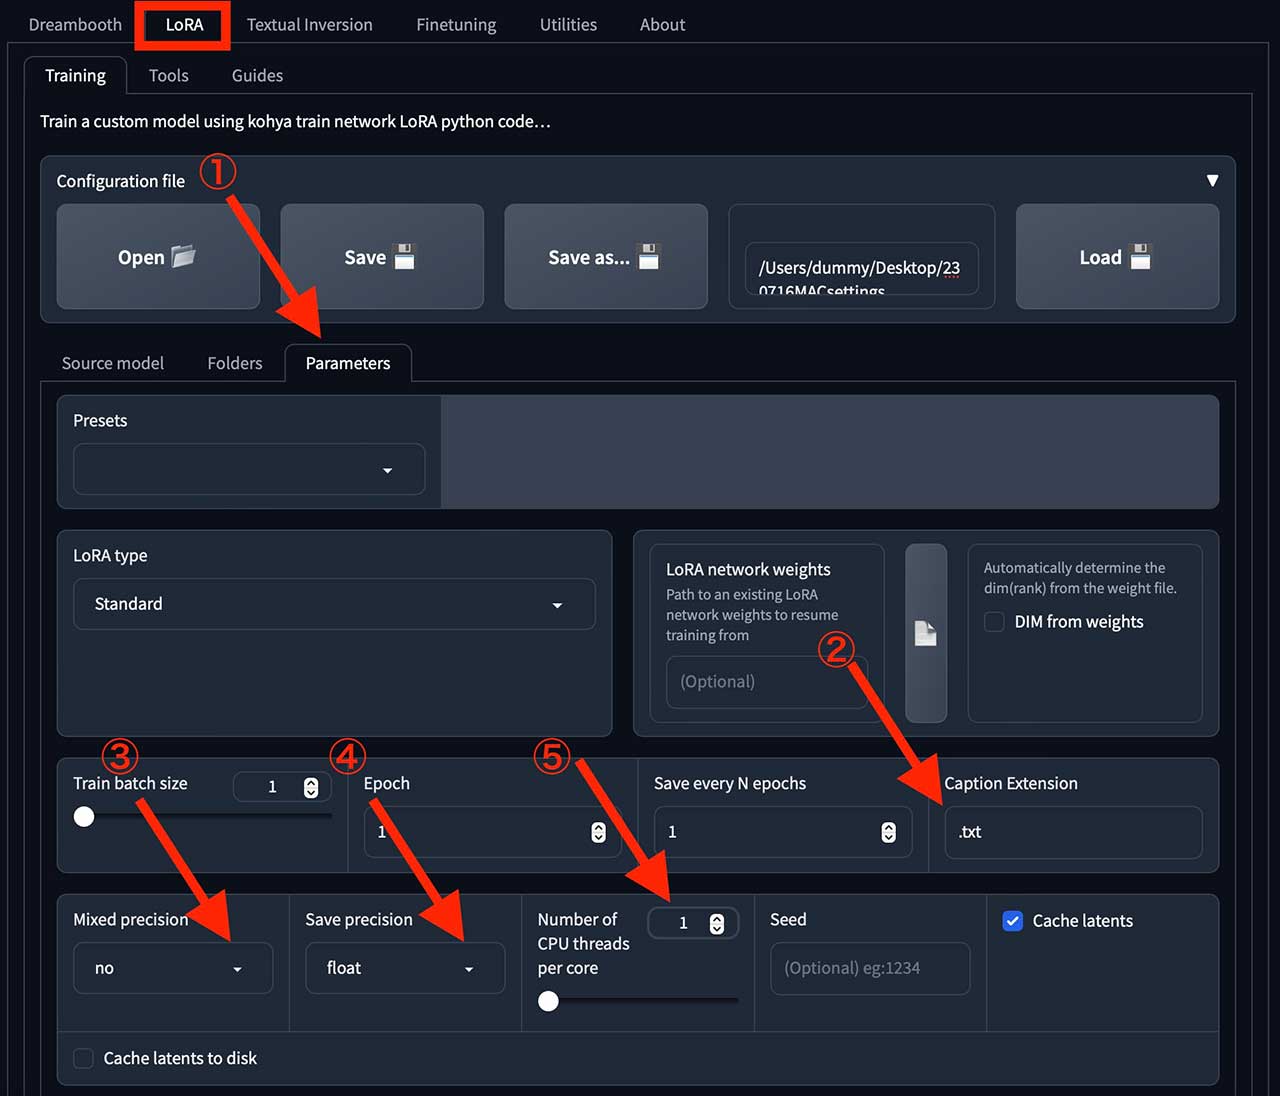Expand the LoRA type dropdown
Screen dimensions: 1280x1096
click(x=334, y=604)
